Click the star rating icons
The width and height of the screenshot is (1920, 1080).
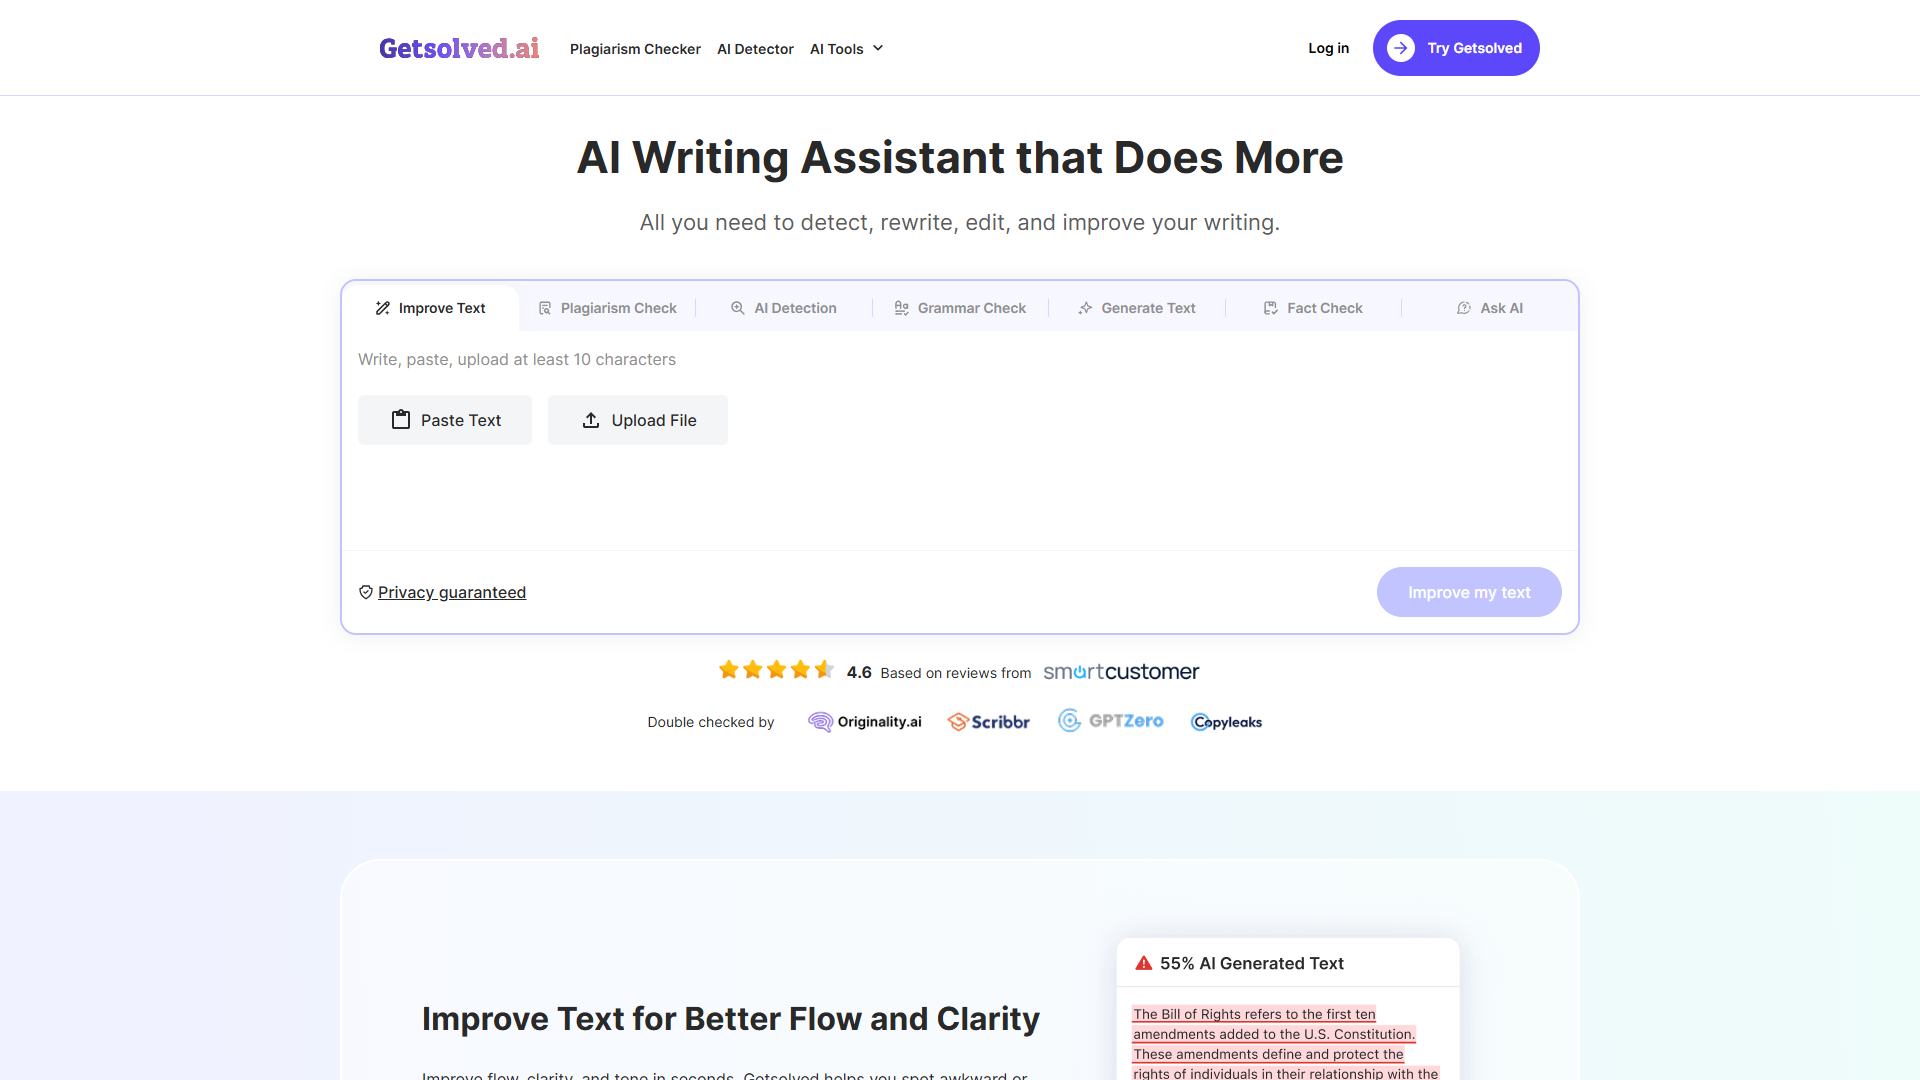coord(776,670)
